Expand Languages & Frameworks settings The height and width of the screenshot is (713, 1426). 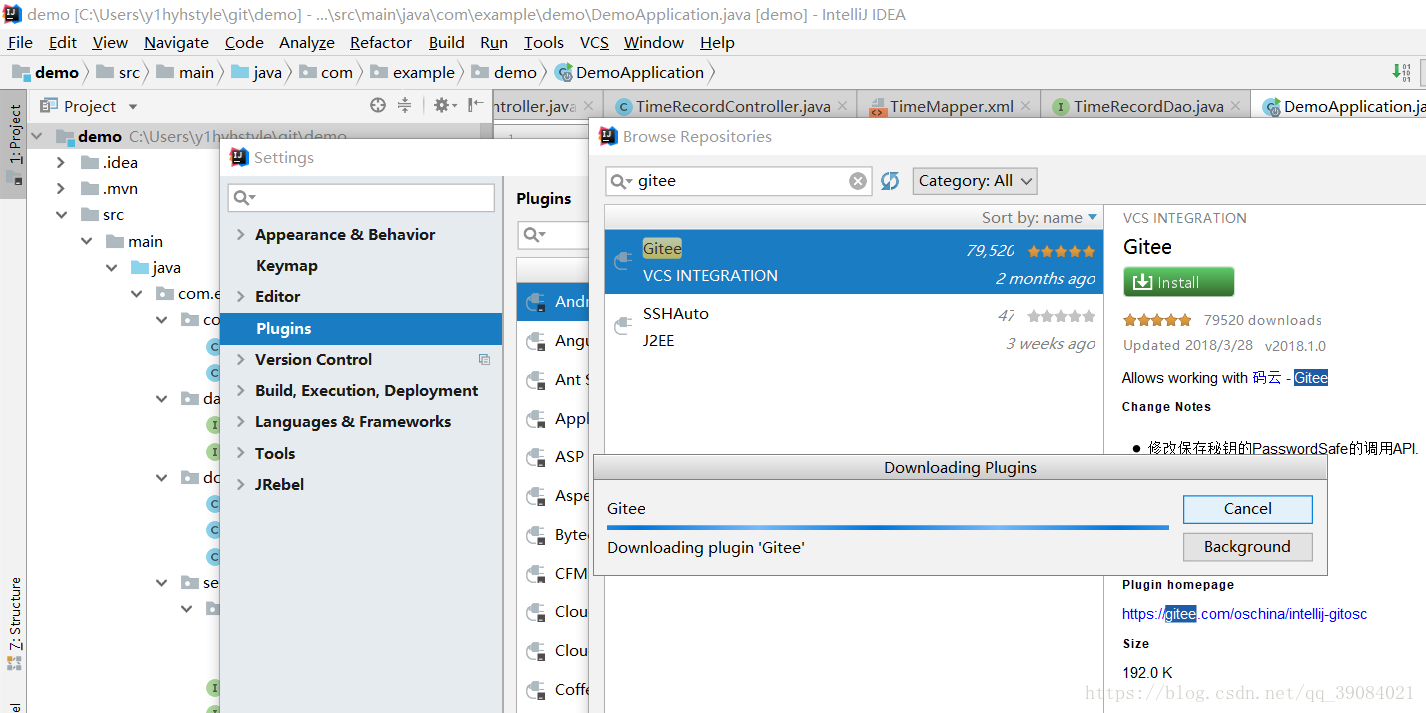pos(240,421)
